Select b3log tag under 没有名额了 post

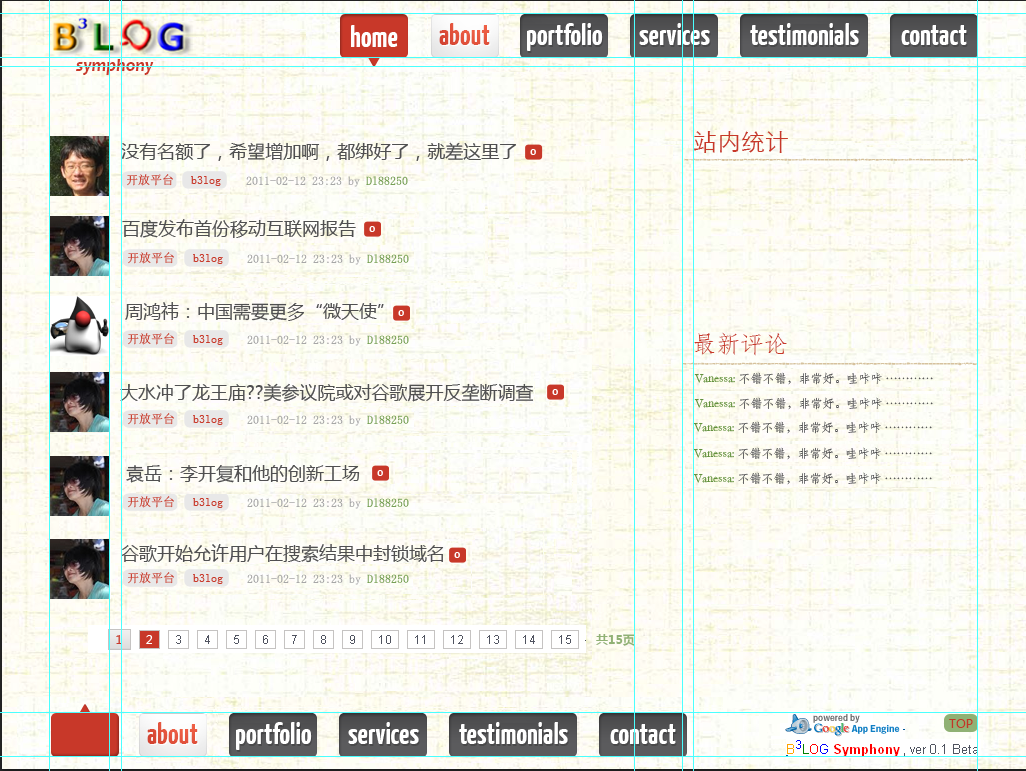205,180
